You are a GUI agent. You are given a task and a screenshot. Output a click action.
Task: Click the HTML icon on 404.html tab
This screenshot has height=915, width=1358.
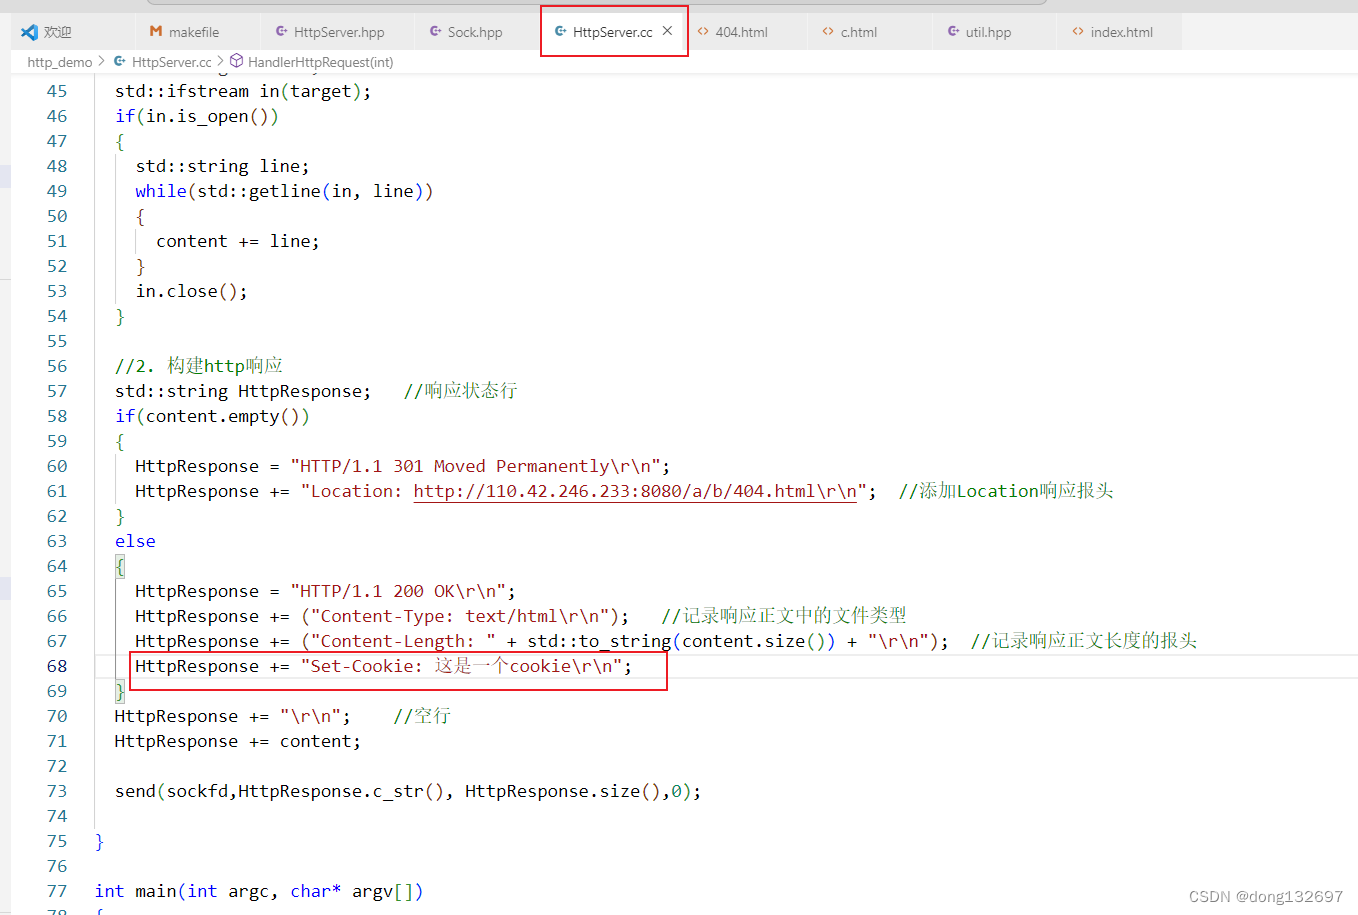703,32
